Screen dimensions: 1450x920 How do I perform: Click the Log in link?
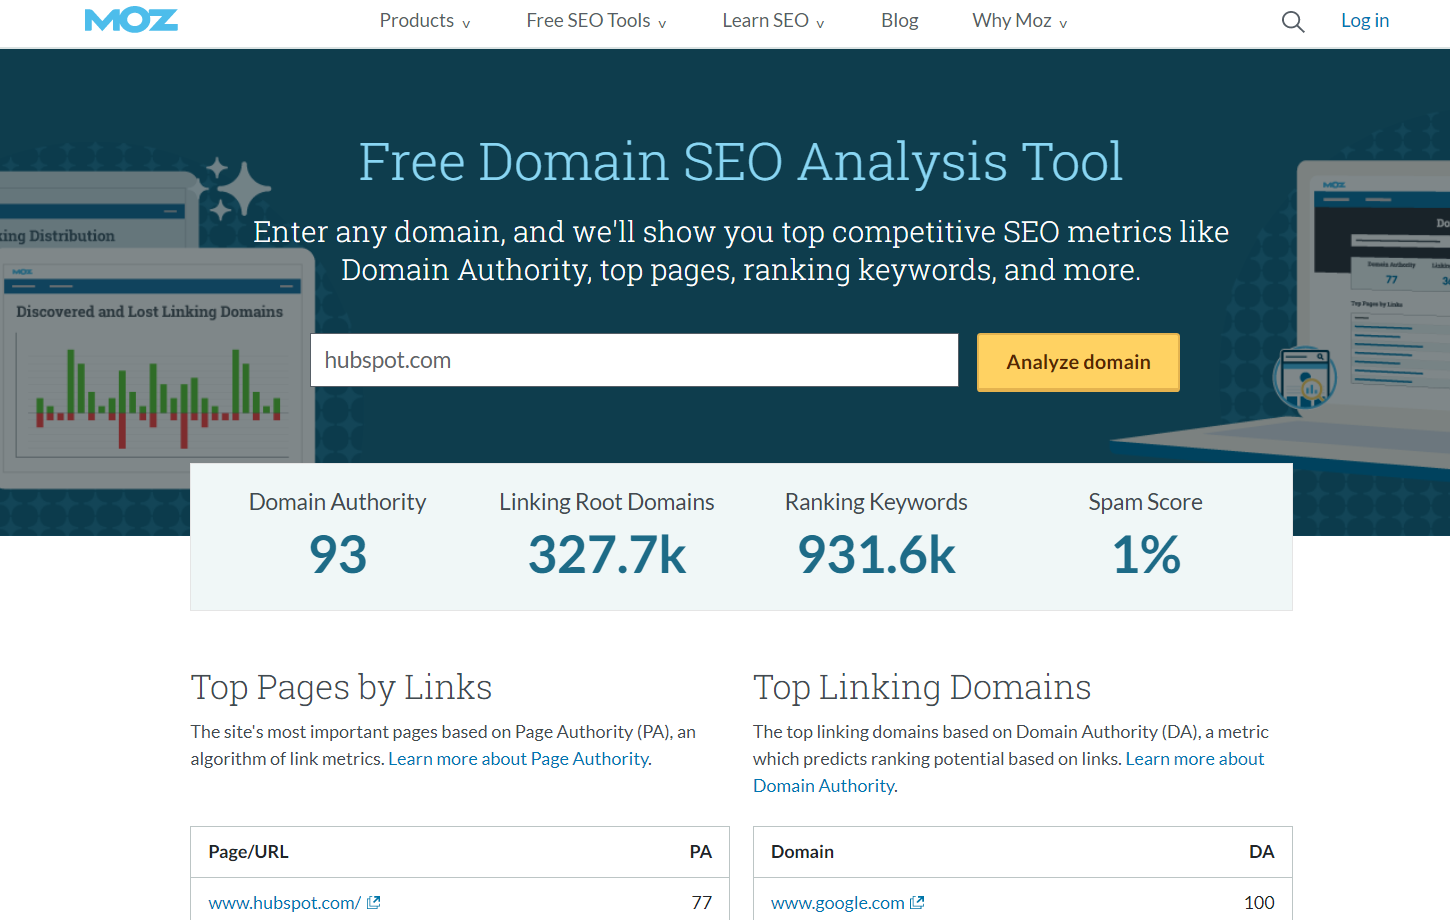click(x=1364, y=21)
